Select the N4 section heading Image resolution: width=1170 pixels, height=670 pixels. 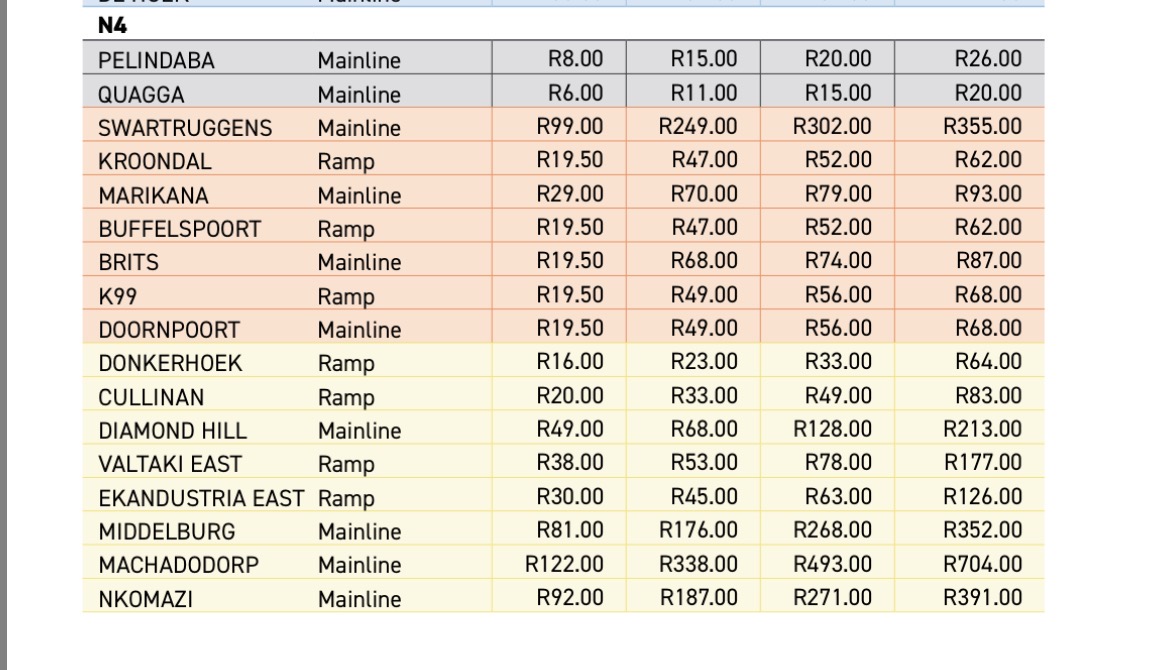112,25
